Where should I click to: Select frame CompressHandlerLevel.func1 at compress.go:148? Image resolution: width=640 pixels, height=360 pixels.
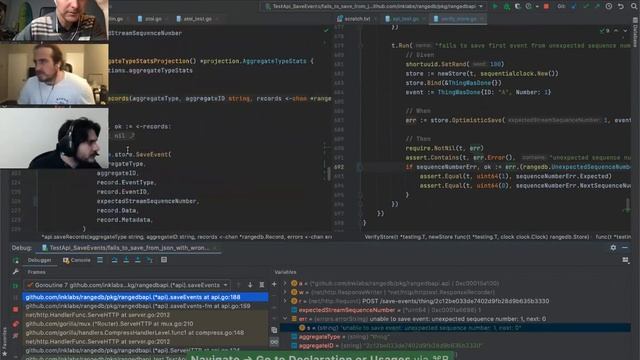coord(146,333)
